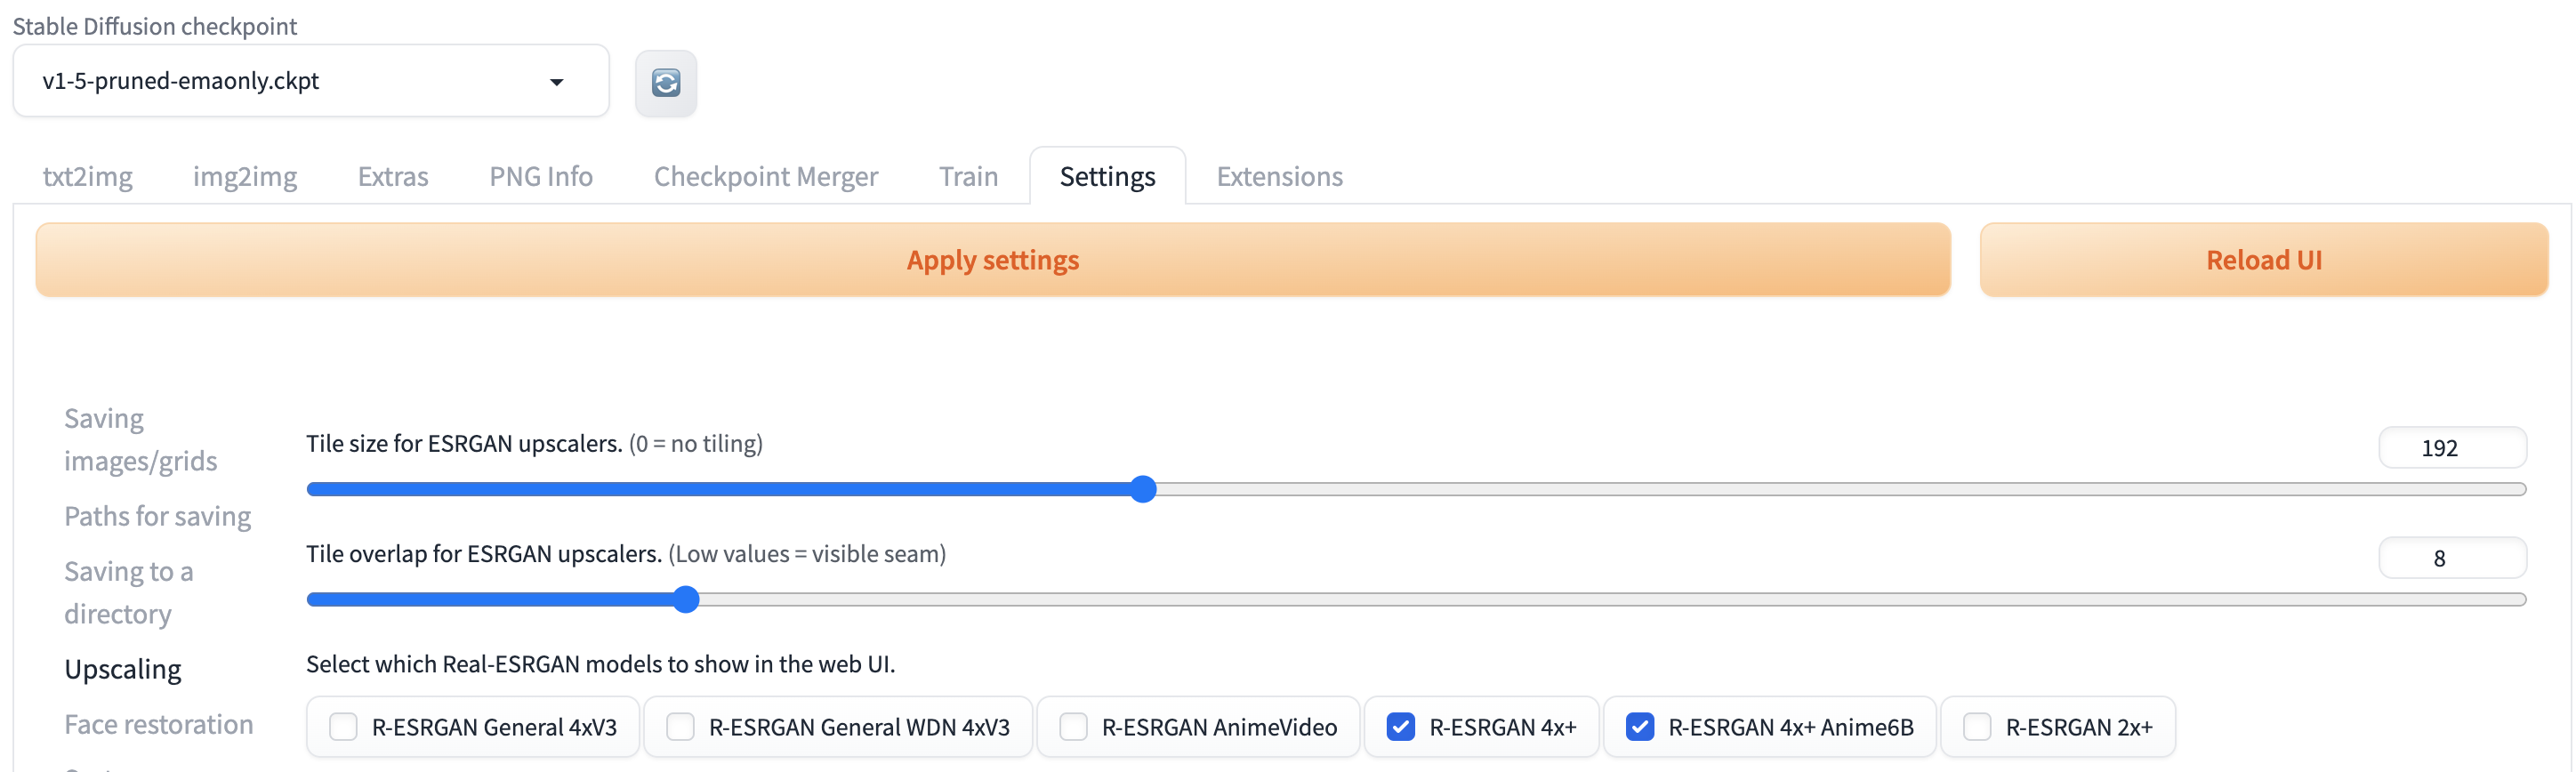Open the img2img tab
The height and width of the screenshot is (772, 2576).
tap(245, 177)
